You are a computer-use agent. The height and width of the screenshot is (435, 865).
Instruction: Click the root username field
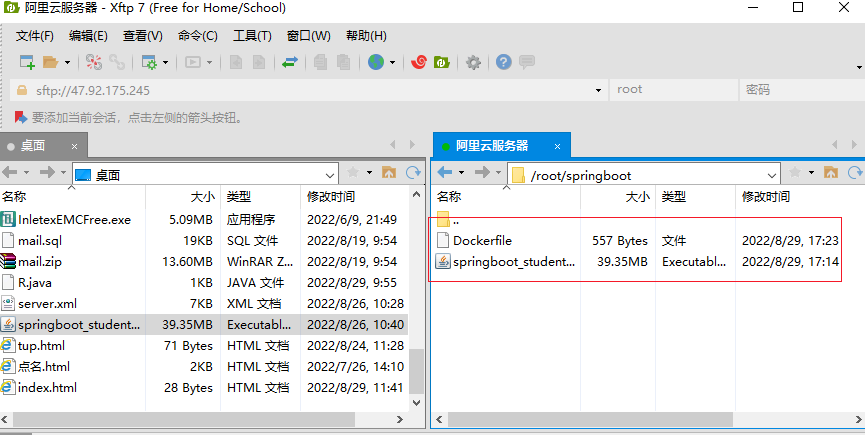pos(673,90)
